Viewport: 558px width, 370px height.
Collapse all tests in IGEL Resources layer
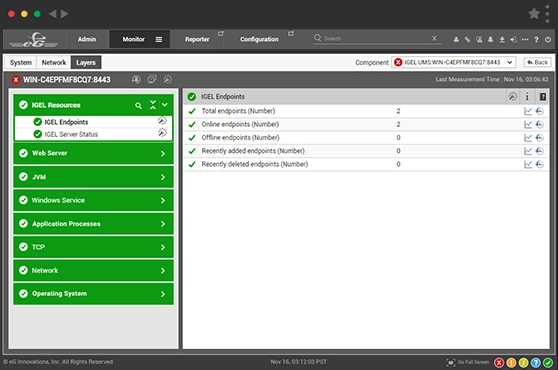153,105
